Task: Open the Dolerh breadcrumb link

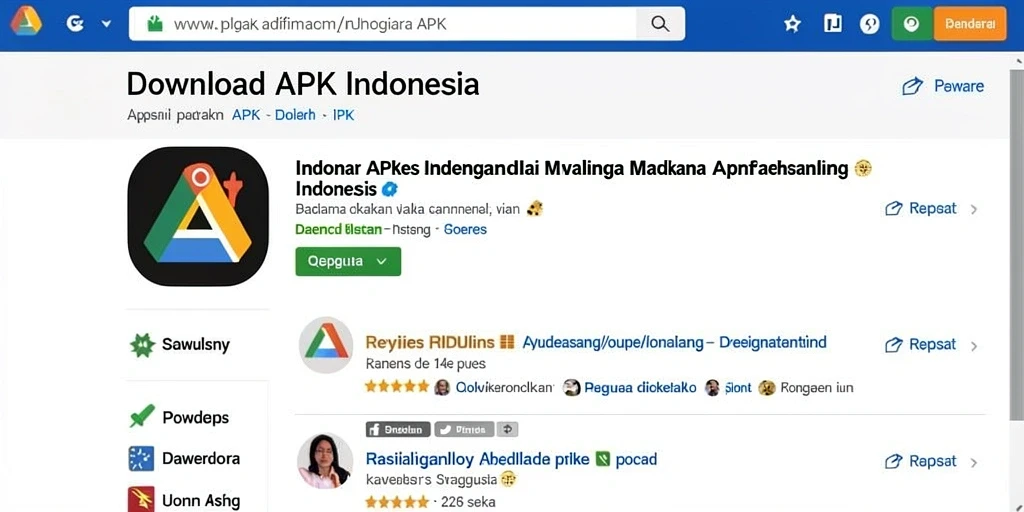Action: tap(295, 115)
